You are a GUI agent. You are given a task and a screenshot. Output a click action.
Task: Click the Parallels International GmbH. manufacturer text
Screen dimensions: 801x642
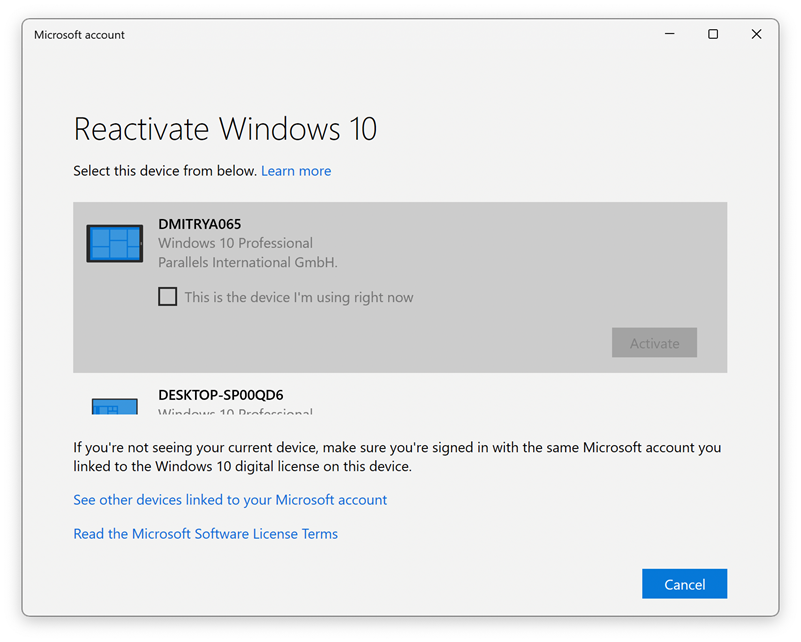pos(248,263)
